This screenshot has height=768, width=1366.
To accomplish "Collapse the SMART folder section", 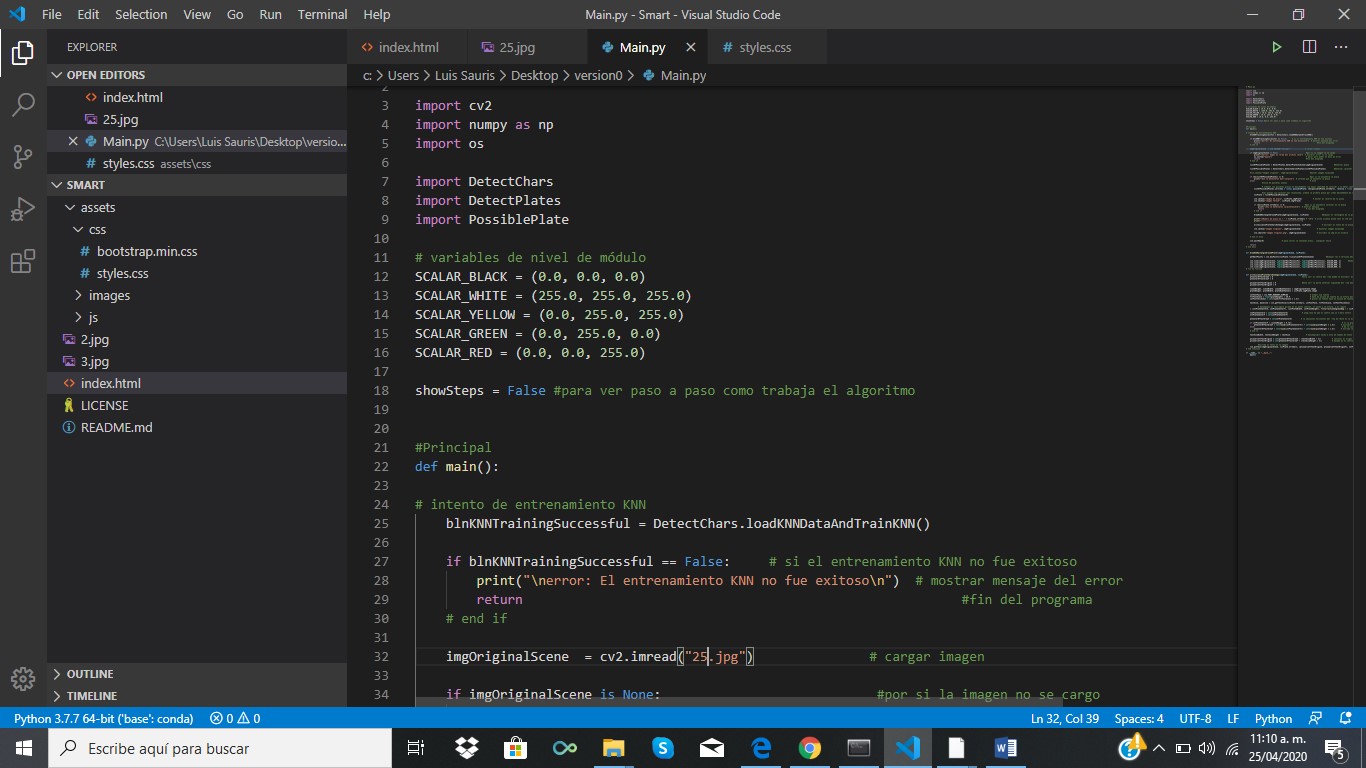I will 197,185.
